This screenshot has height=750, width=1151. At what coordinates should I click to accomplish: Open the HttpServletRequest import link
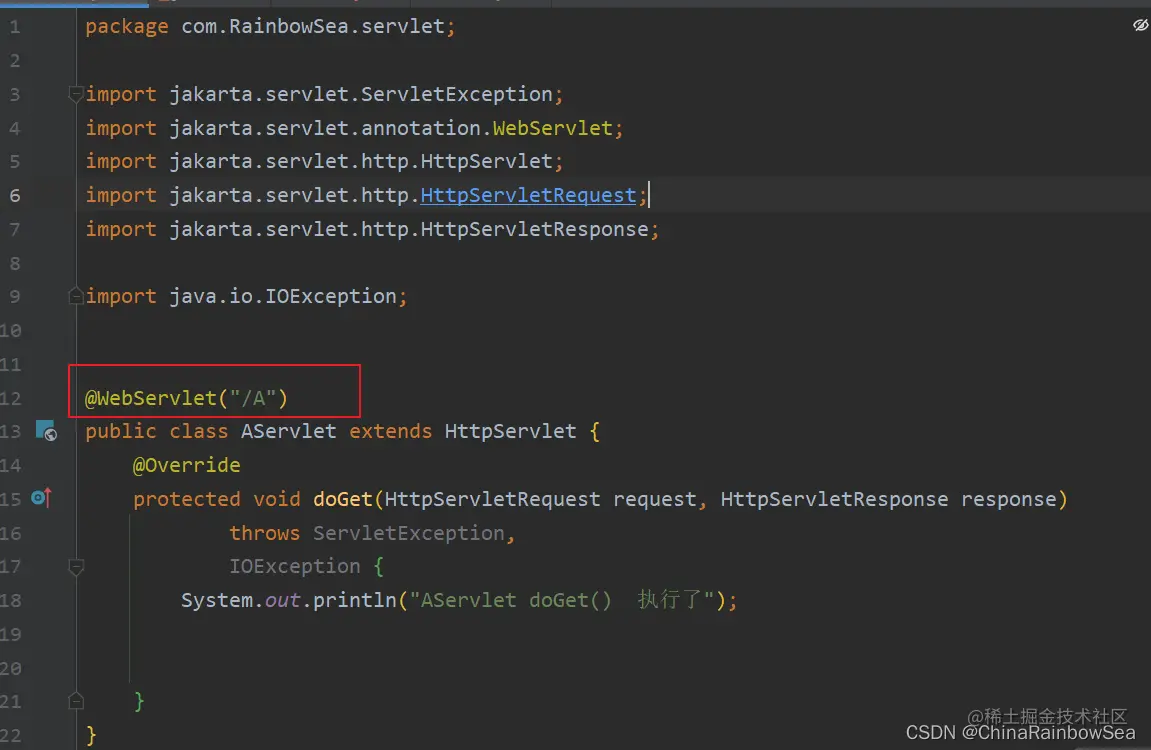click(x=528, y=195)
